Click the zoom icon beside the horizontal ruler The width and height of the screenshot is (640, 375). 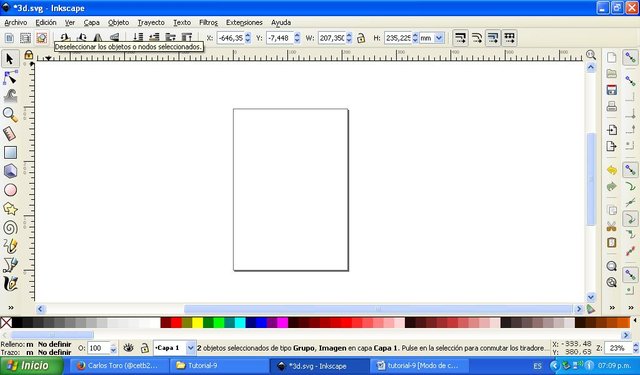591,55
